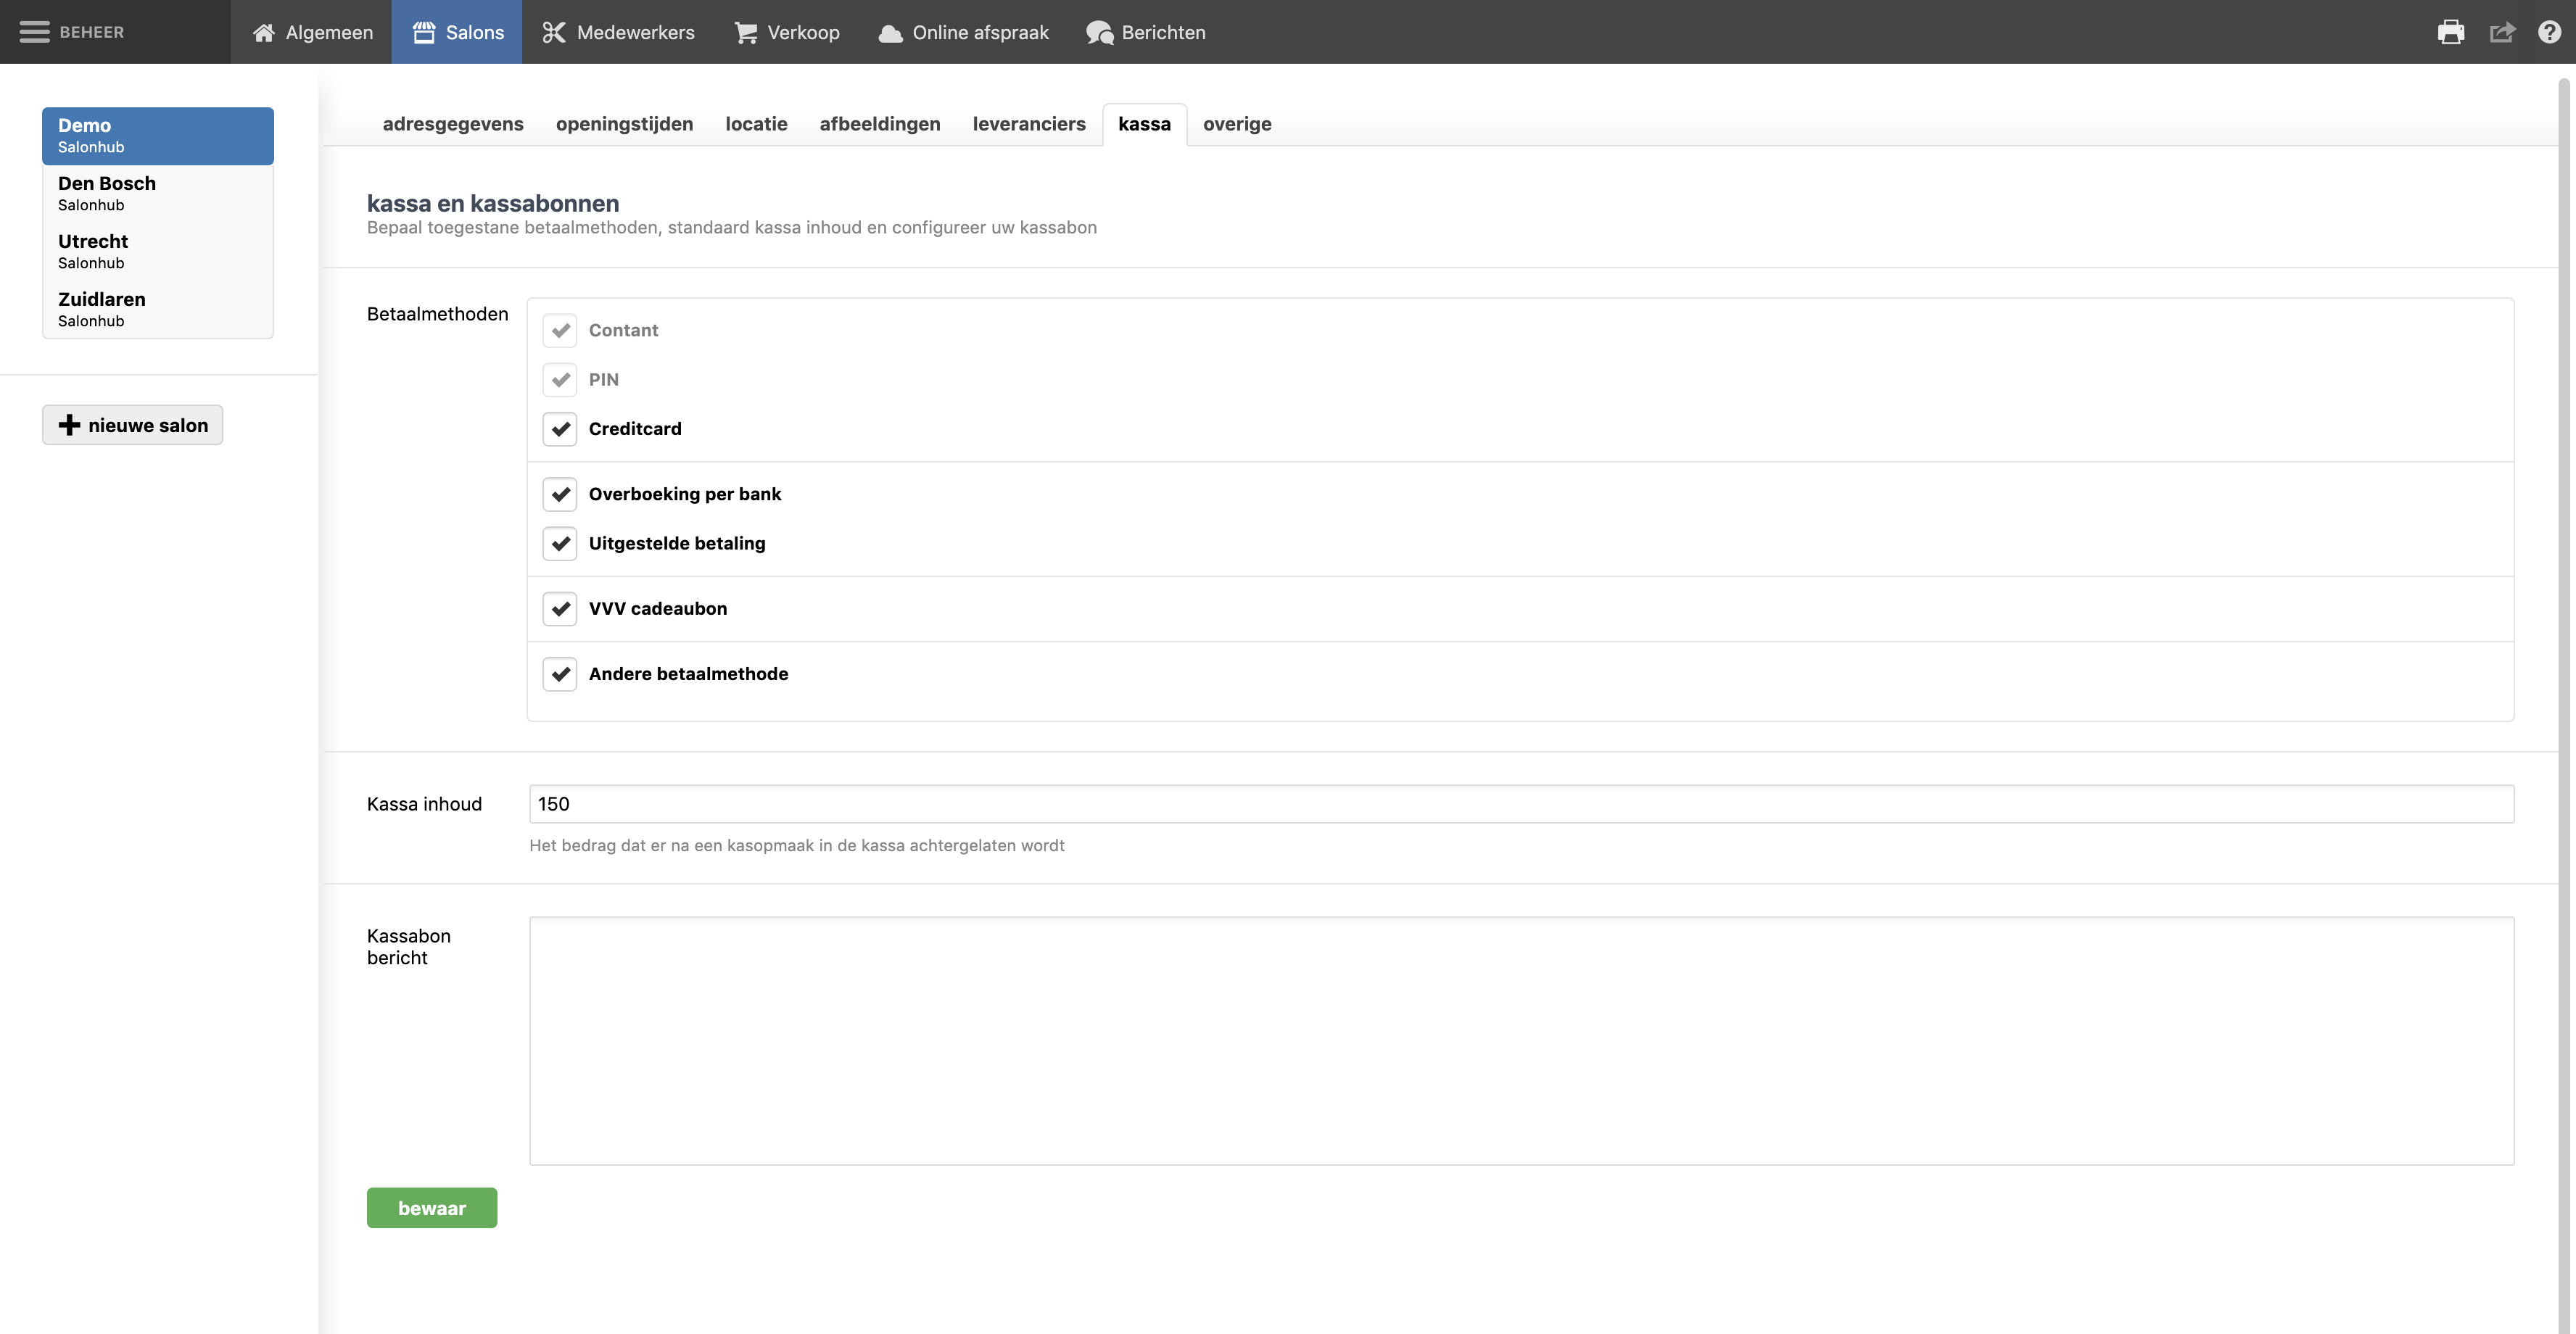Click the shop icon for Salons
Image resolution: width=2576 pixels, height=1334 pixels.
point(424,33)
